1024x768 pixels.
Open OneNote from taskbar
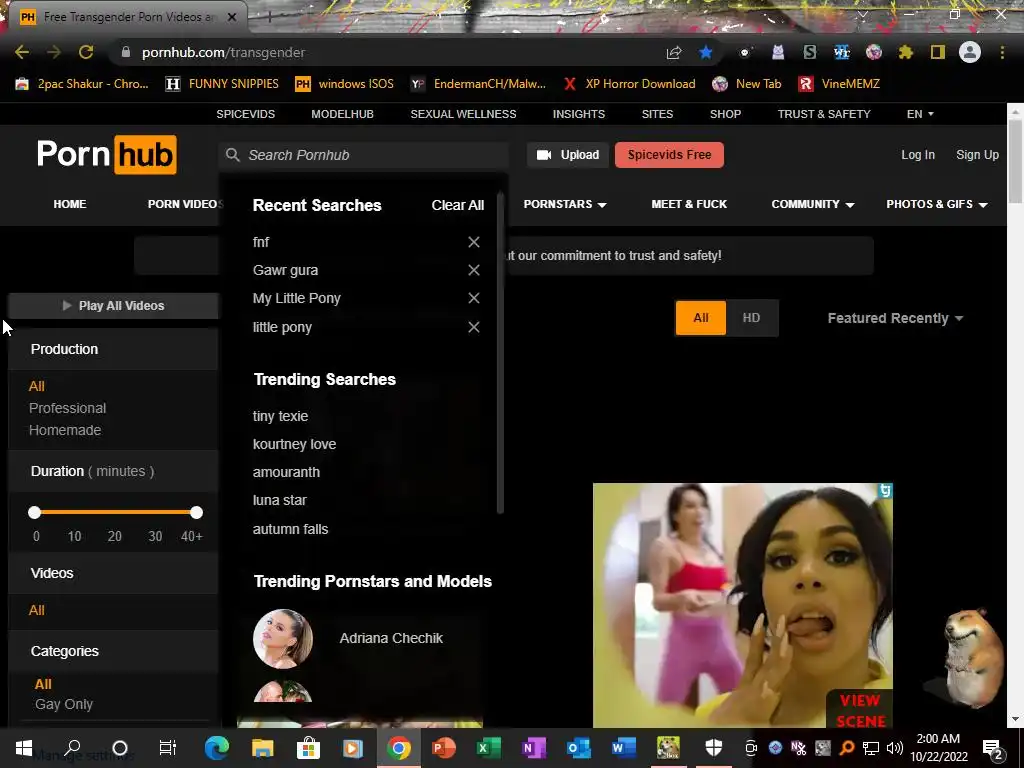coord(534,748)
